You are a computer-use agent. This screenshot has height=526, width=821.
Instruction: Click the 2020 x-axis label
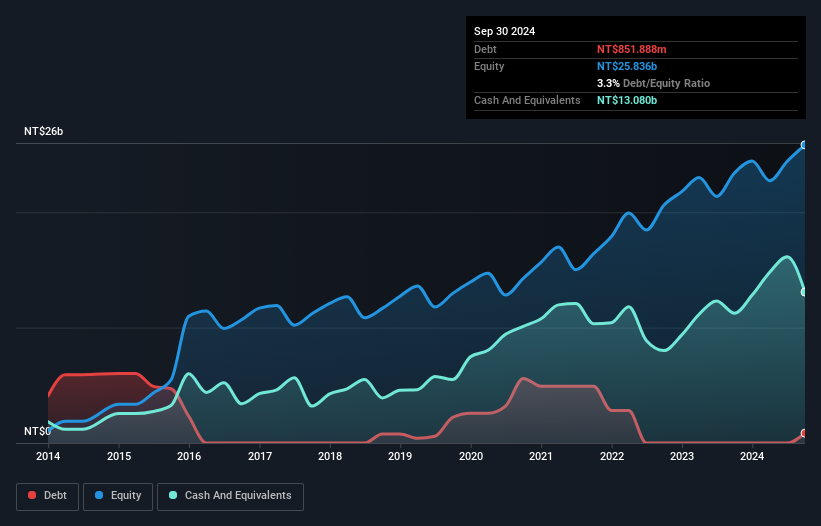tap(471, 456)
